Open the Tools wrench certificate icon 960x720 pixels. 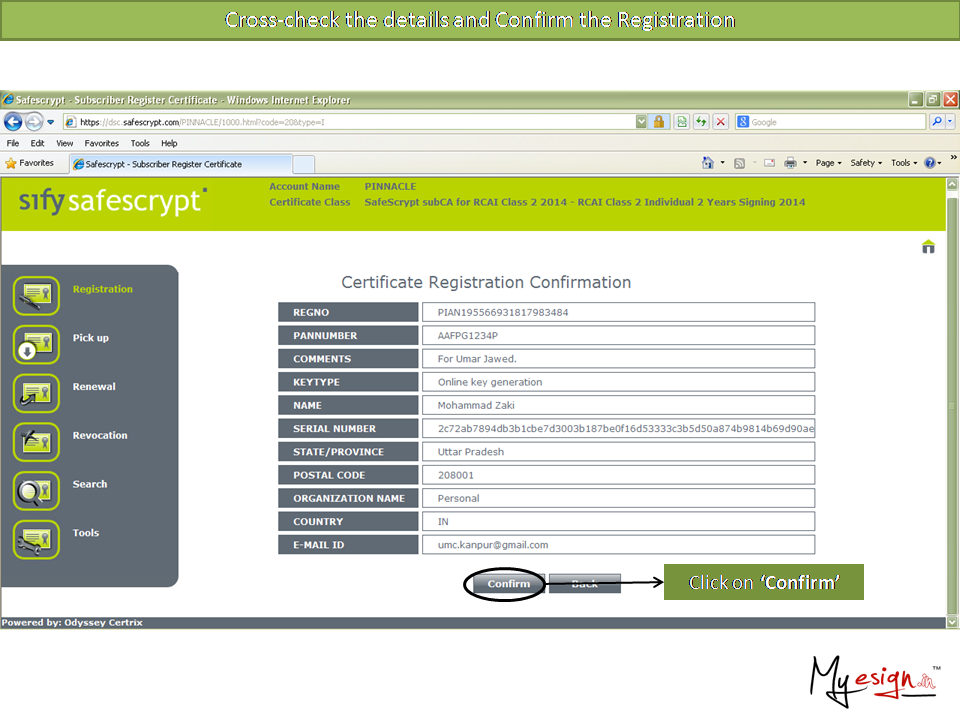pos(37,539)
